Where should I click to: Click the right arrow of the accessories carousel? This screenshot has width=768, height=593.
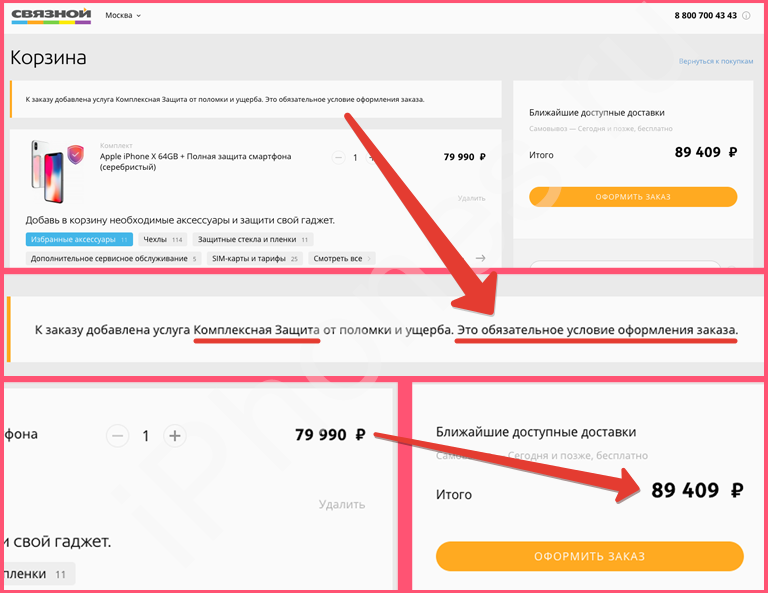[480, 258]
